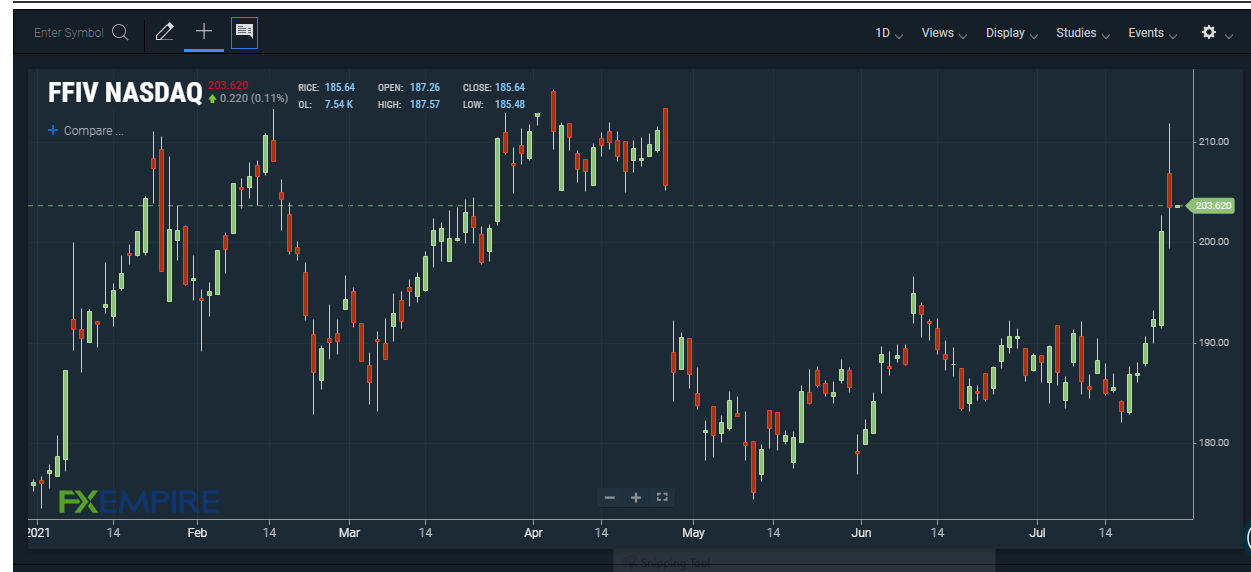This screenshot has height=572, width=1251.
Task: Expand the Events dropdown menu
Action: [x=1153, y=33]
